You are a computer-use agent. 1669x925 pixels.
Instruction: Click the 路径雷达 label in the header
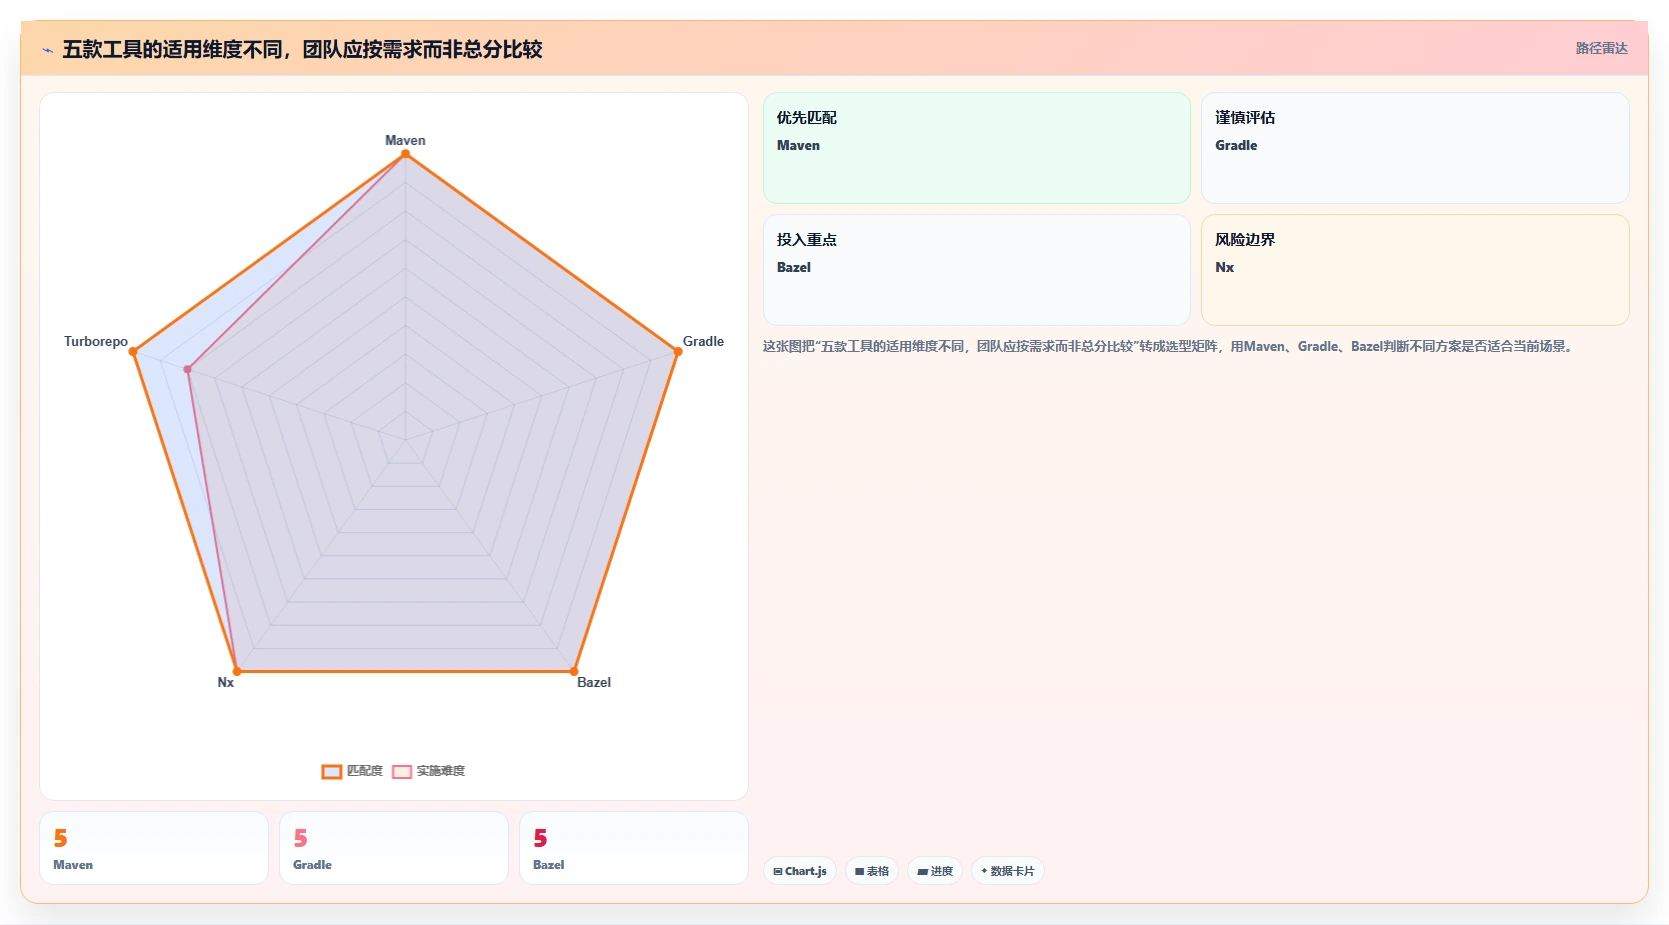pyautogui.click(x=1601, y=48)
